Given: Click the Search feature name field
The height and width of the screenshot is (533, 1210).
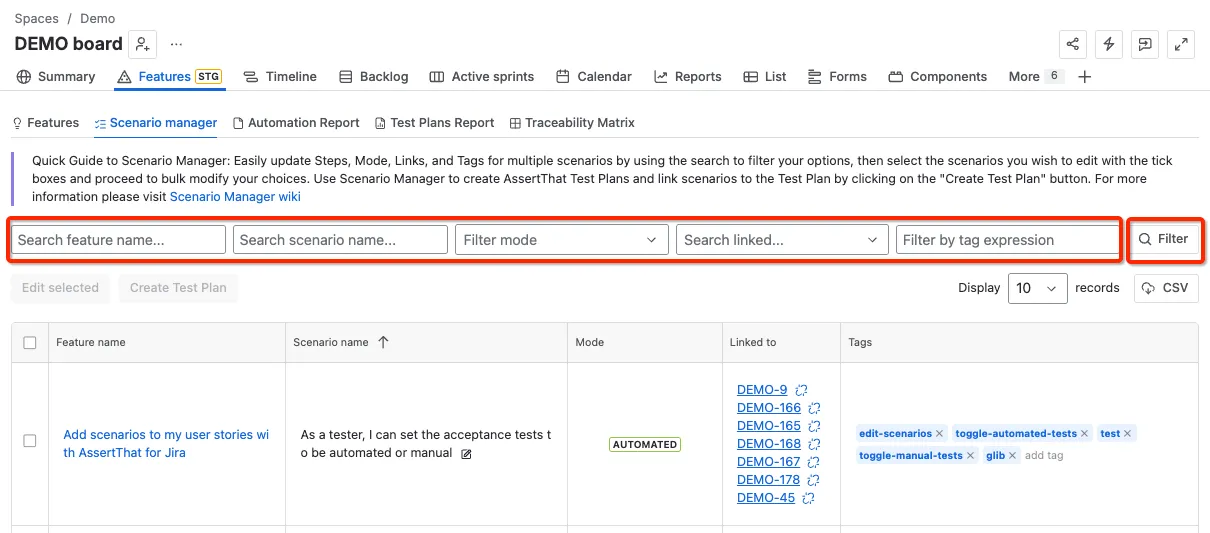Looking at the screenshot, I should point(119,240).
